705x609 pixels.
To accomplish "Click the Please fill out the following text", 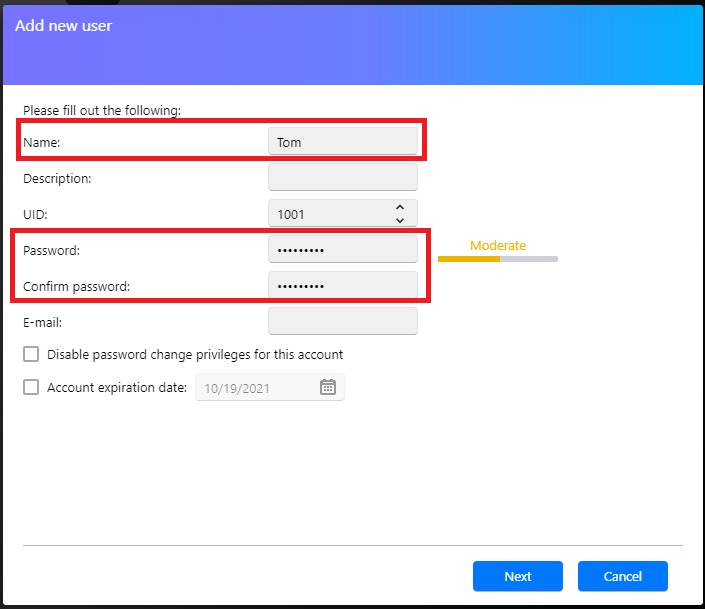I will coord(101,110).
